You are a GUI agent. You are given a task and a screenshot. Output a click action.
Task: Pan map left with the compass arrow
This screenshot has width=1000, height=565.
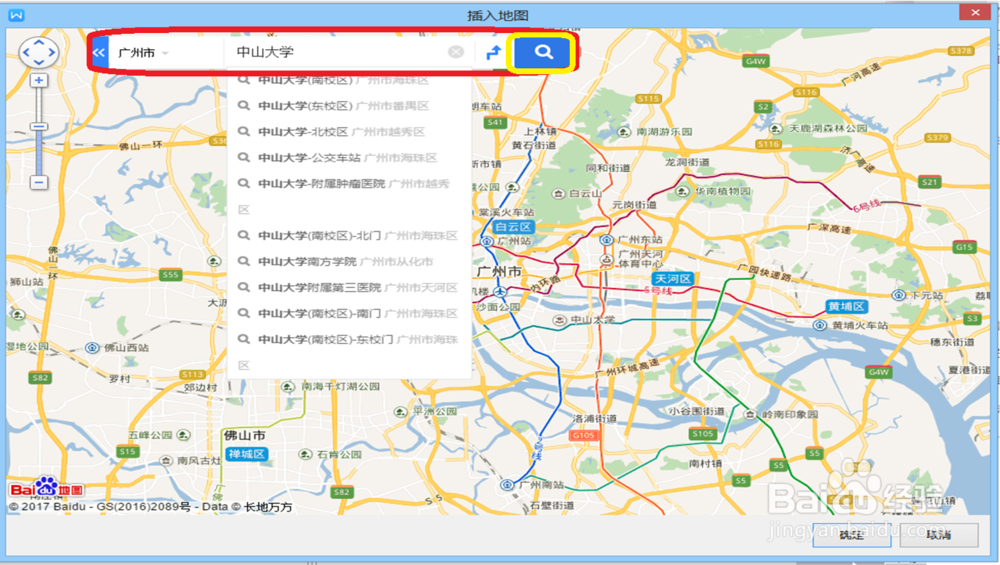[27, 52]
